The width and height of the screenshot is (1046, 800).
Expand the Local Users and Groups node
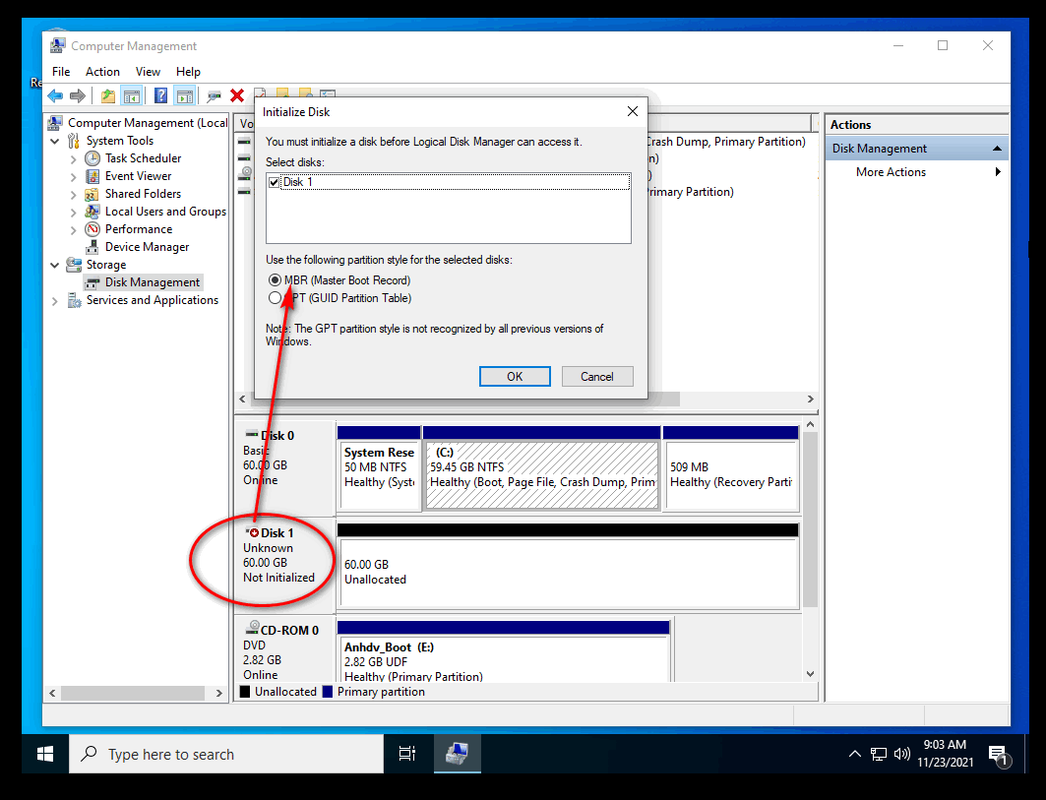click(73, 212)
